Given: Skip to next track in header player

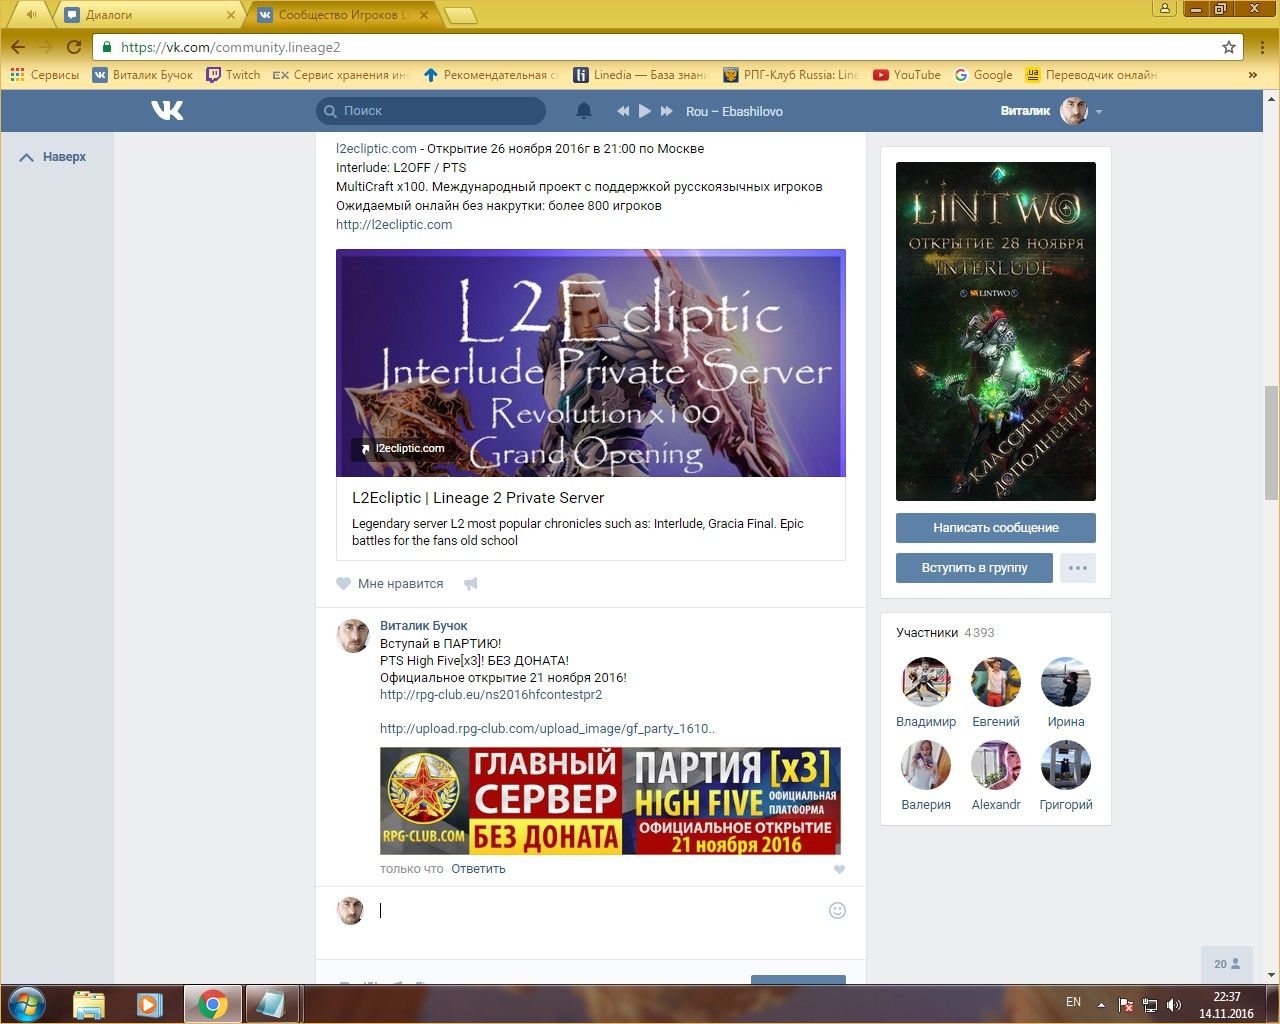Looking at the screenshot, I should coord(667,111).
